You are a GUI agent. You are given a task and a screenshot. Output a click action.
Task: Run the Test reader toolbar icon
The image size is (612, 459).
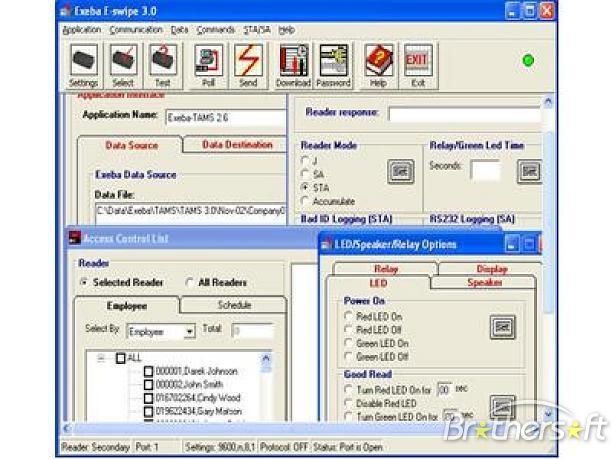pos(162,66)
